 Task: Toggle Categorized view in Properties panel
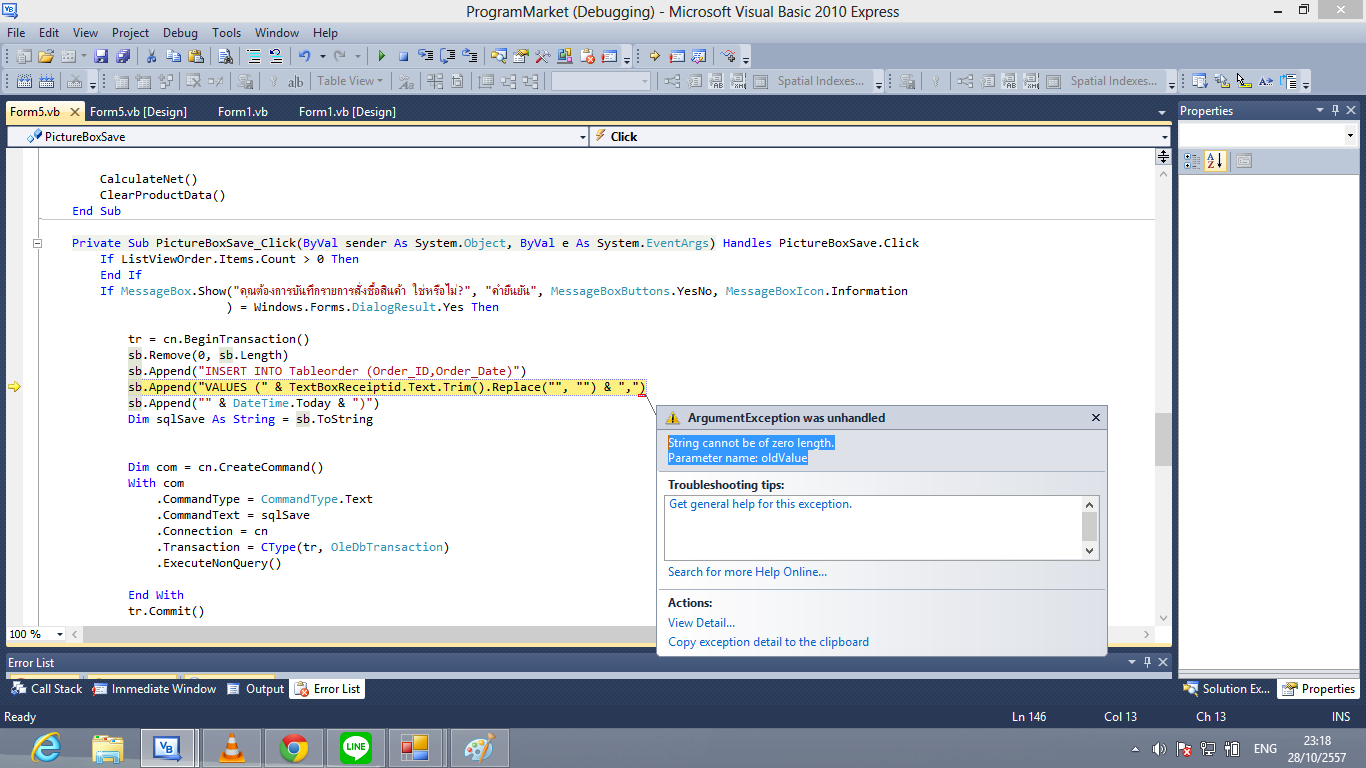coord(1192,161)
